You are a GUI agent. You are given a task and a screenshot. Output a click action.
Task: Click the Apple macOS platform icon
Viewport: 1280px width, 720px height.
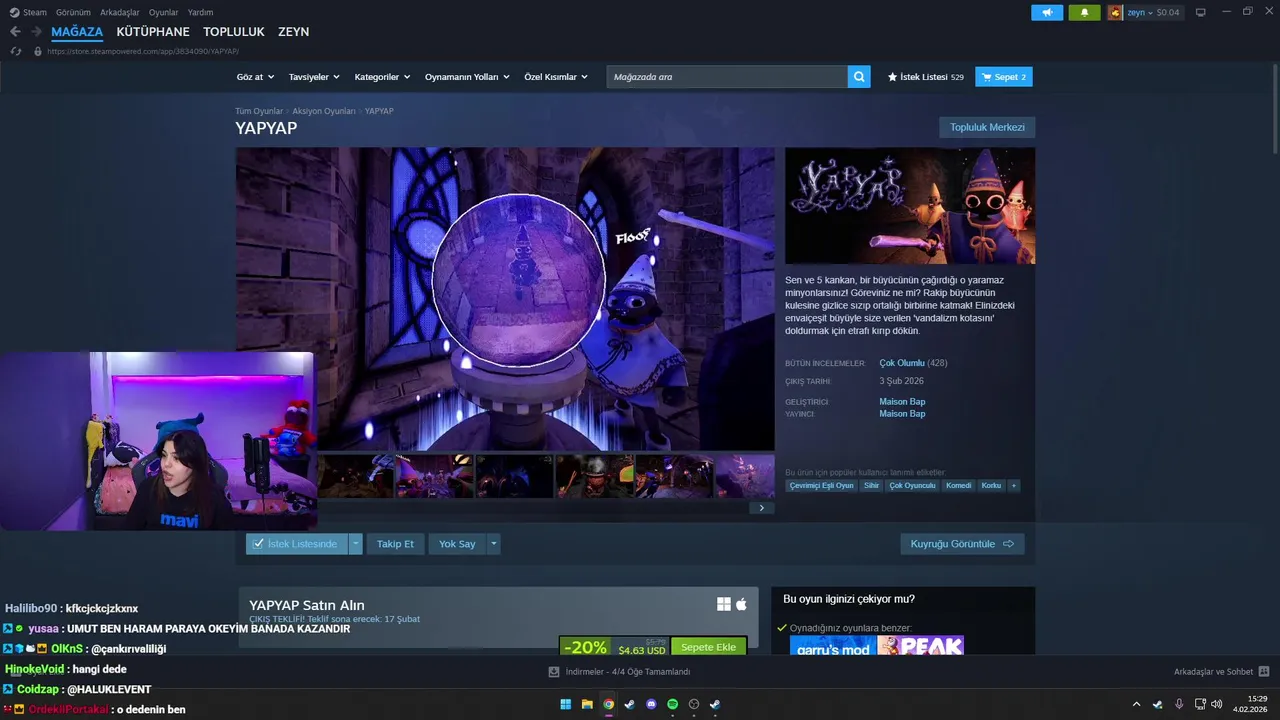(741, 604)
